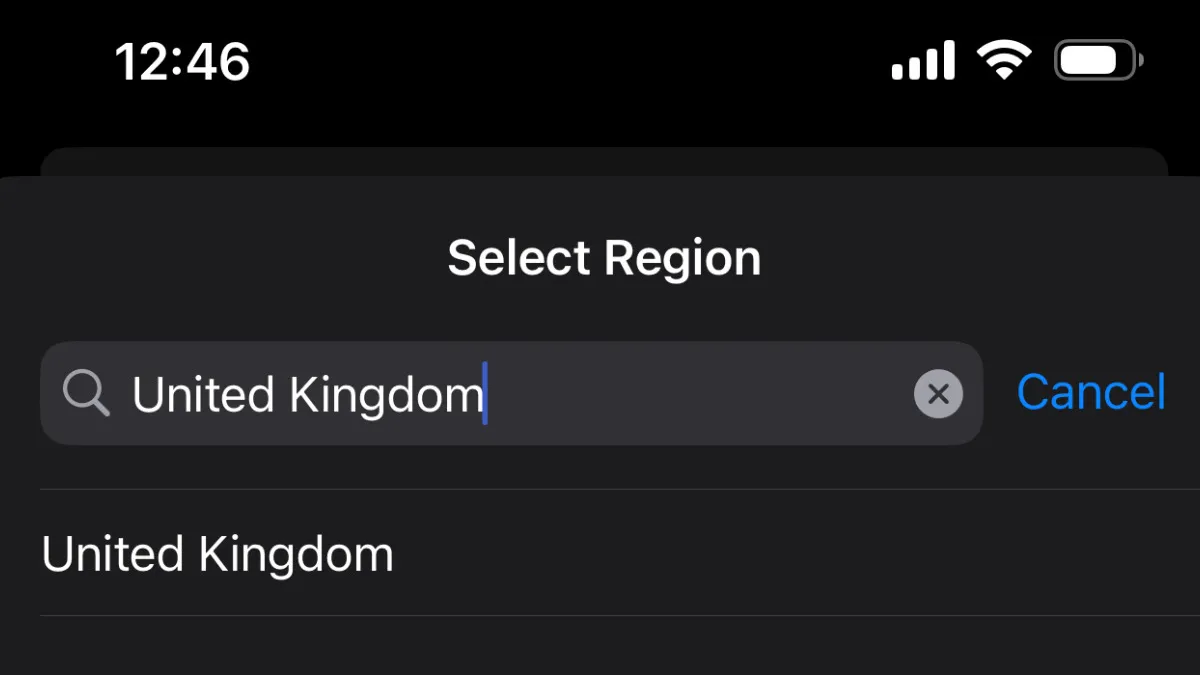Tap the cellular signal bars icon
Screen dimensions: 1200x675
922,62
